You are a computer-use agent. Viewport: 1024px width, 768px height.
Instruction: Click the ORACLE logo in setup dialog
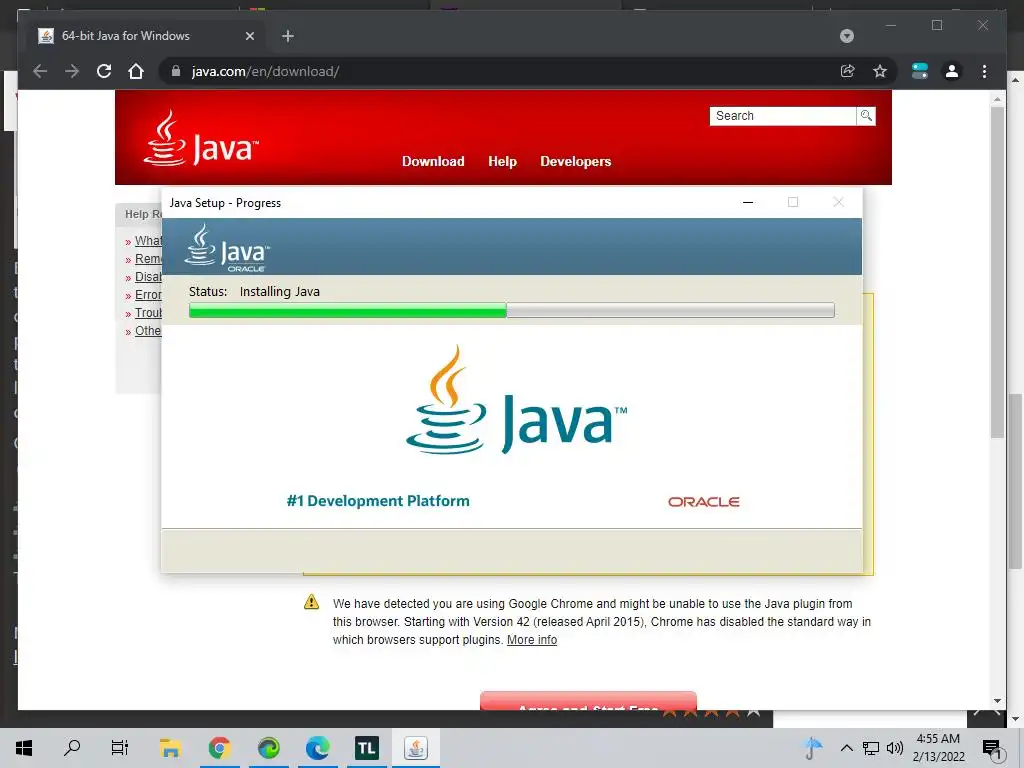click(x=703, y=502)
